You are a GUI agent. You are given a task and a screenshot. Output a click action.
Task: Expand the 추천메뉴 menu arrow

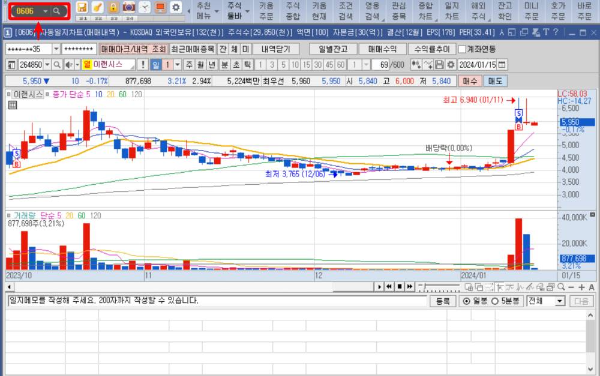(217, 11)
